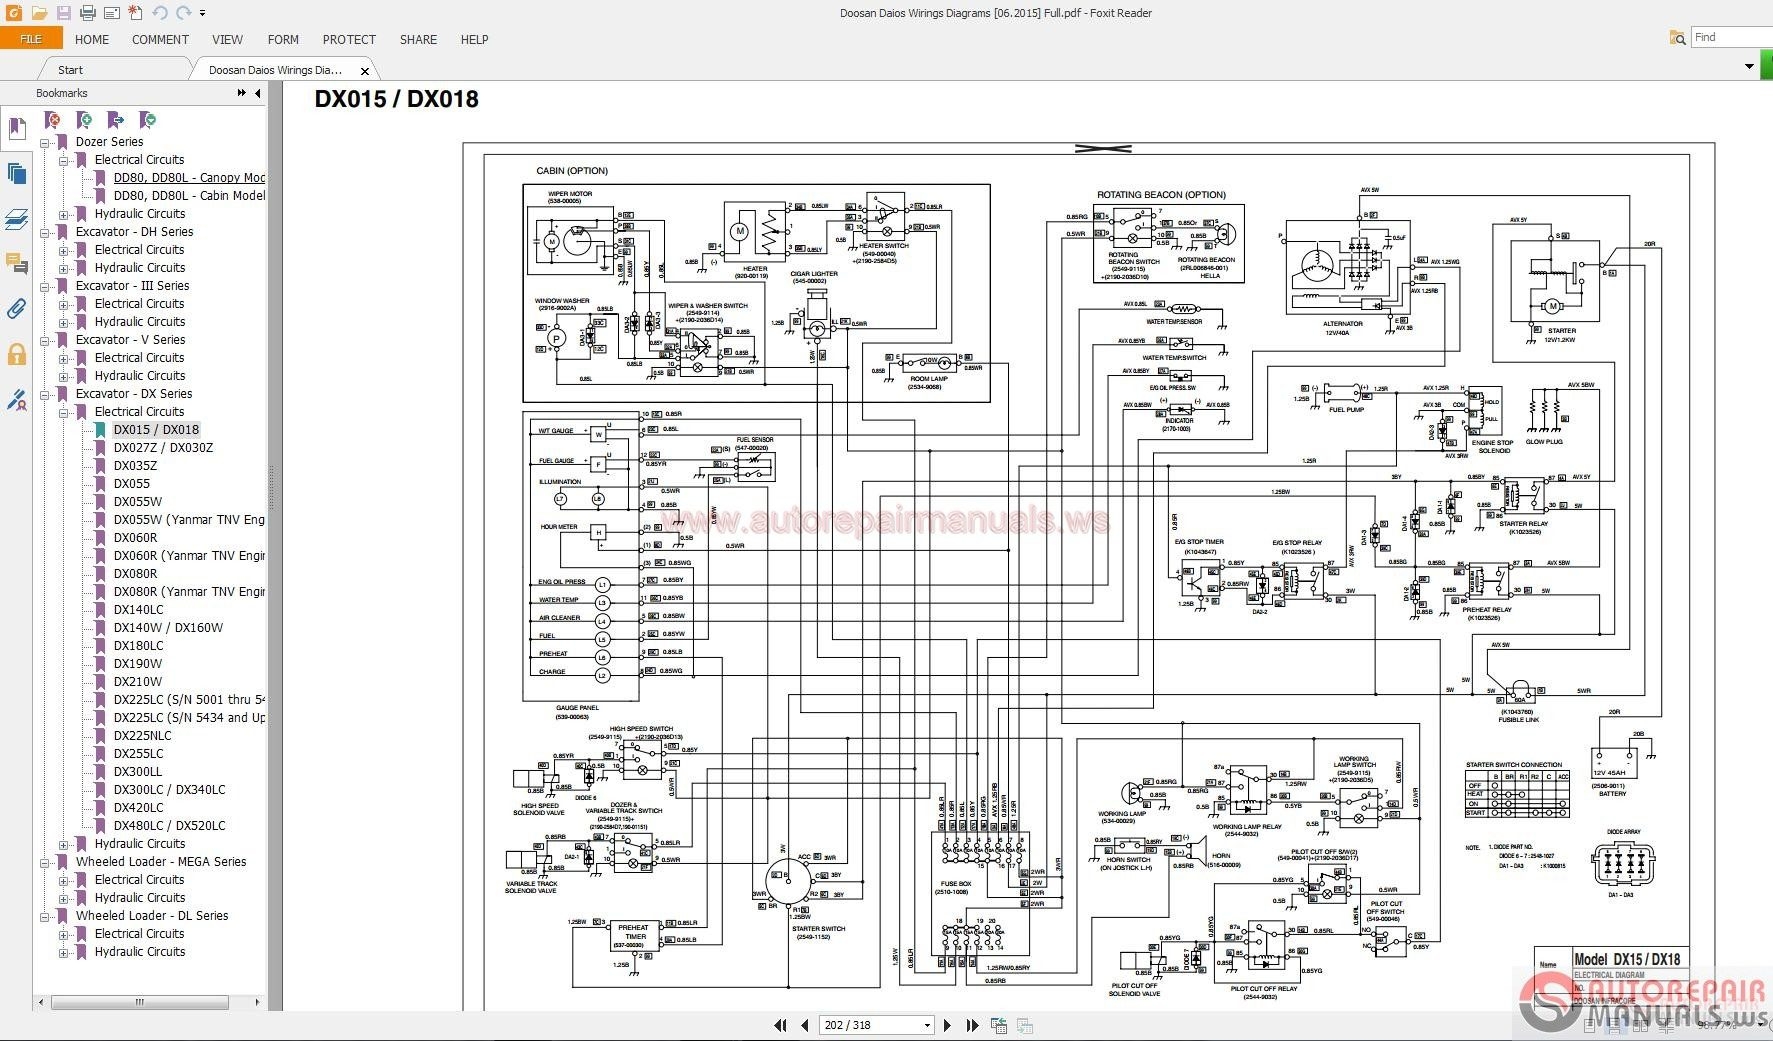Screen dimensions: 1773x1041
Task: Delete the selected bookmark with the red X icon
Action: (x=50, y=120)
